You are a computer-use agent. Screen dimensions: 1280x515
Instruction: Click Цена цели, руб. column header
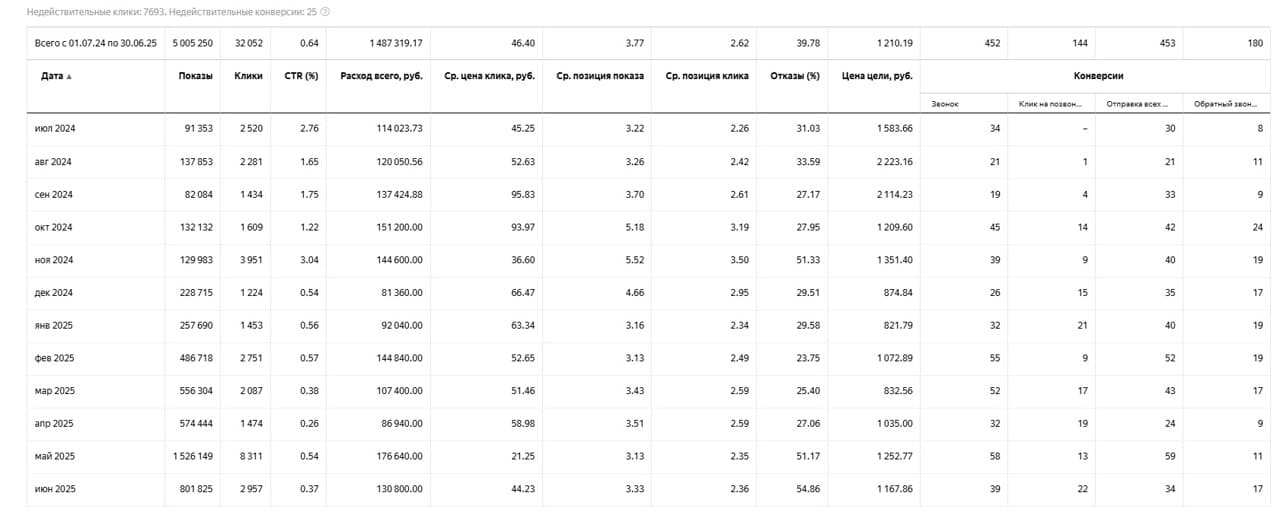click(x=877, y=76)
